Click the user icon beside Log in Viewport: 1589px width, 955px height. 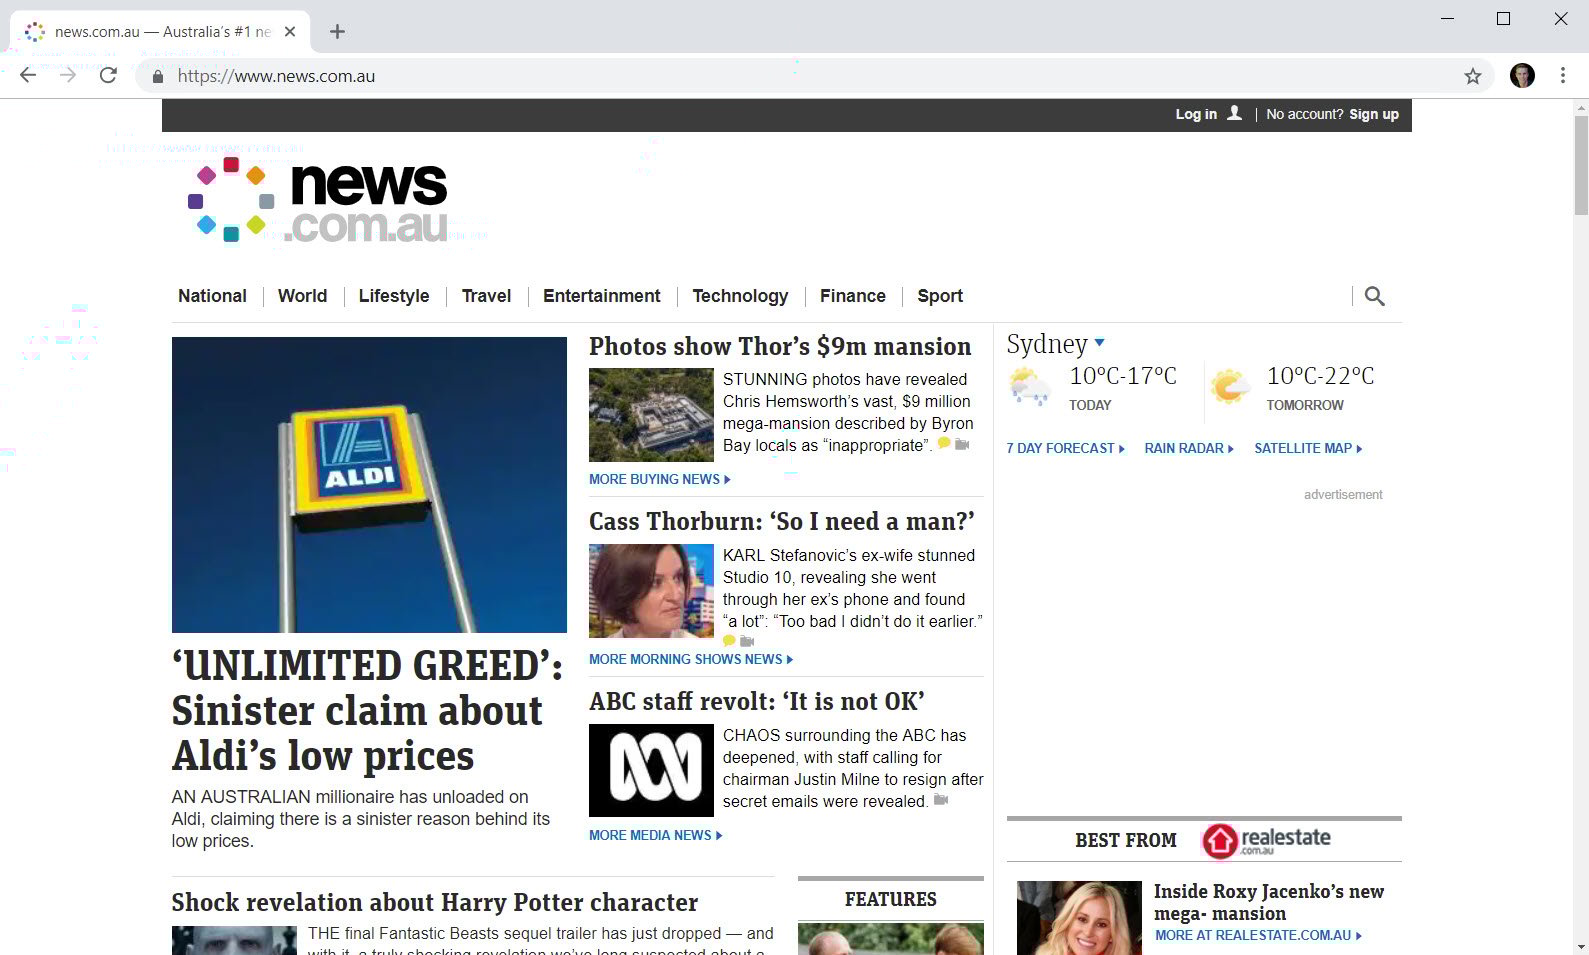pyautogui.click(x=1234, y=113)
